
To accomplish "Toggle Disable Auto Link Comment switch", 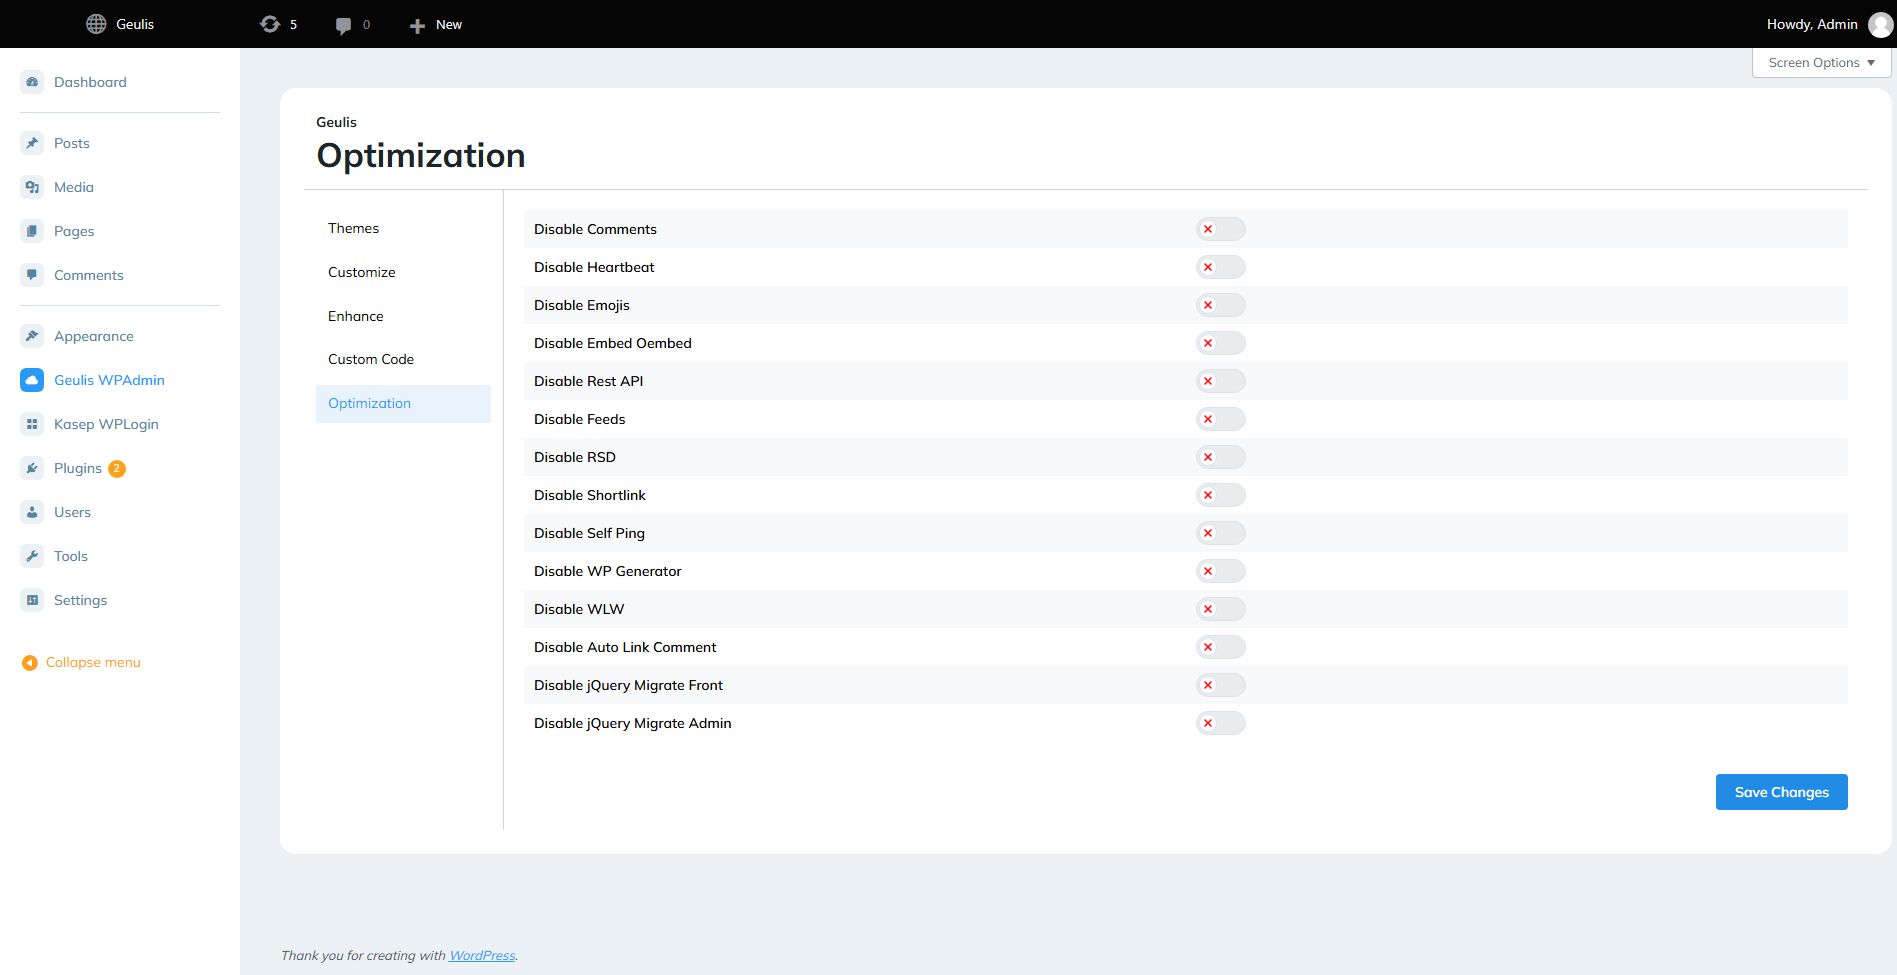I will (1220, 647).
